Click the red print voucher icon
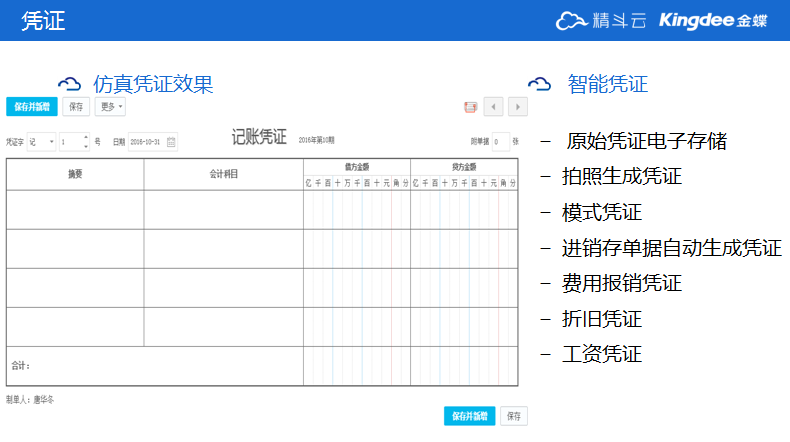This screenshot has width=790, height=442. pyautogui.click(x=470, y=107)
